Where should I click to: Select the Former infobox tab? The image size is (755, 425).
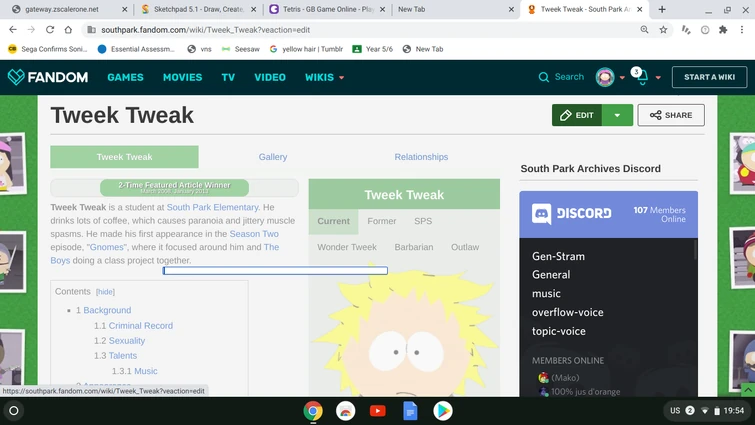[x=382, y=221]
